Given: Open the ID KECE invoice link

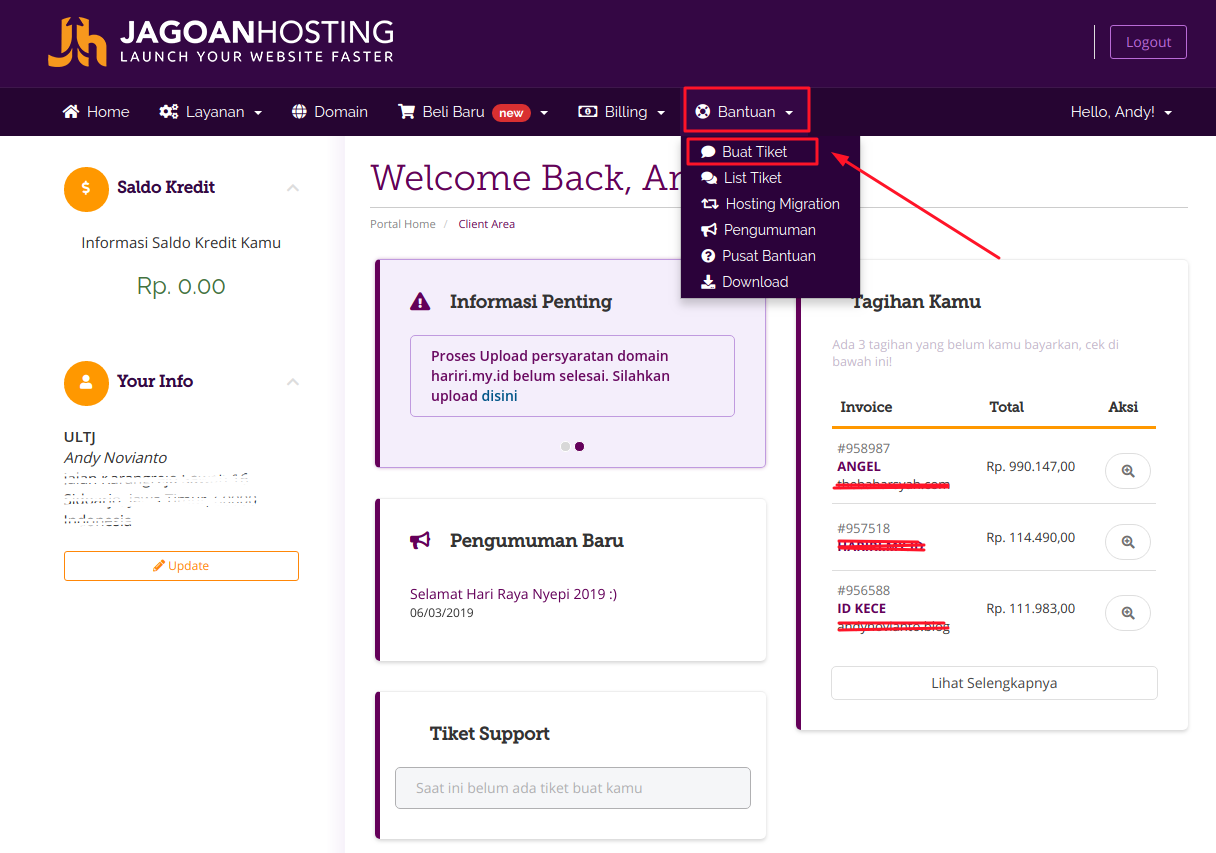Looking at the screenshot, I should (862, 609).
